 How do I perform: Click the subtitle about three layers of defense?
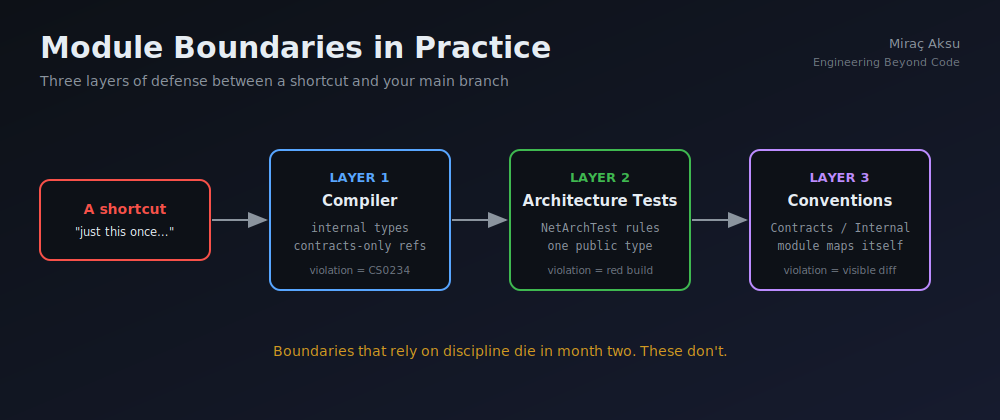(x=274, y=82)
